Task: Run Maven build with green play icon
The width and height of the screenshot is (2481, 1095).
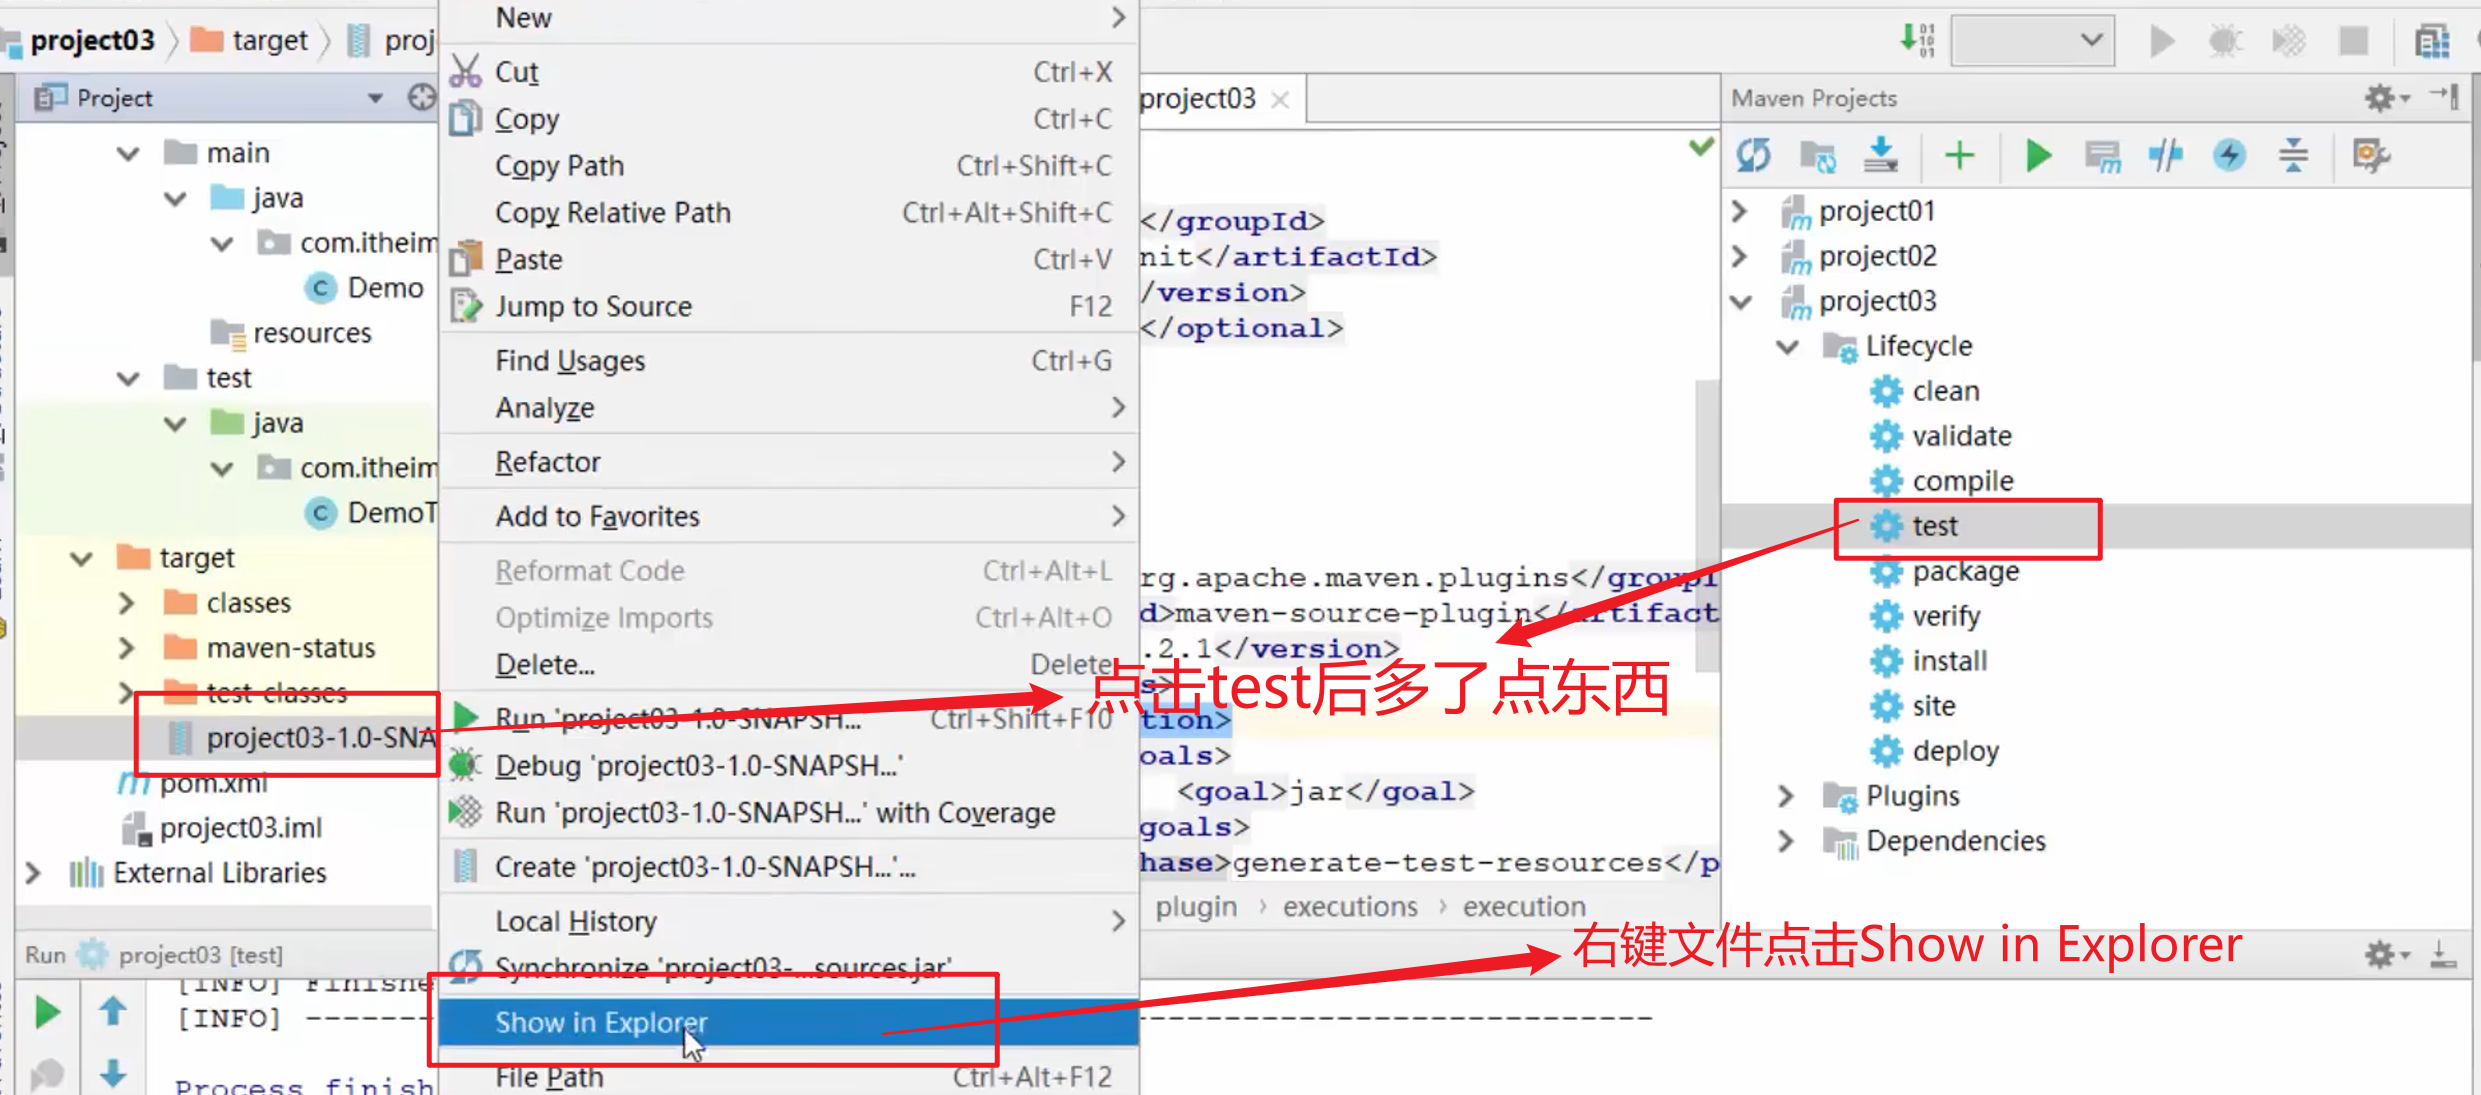Action: tap(2038, 155)
